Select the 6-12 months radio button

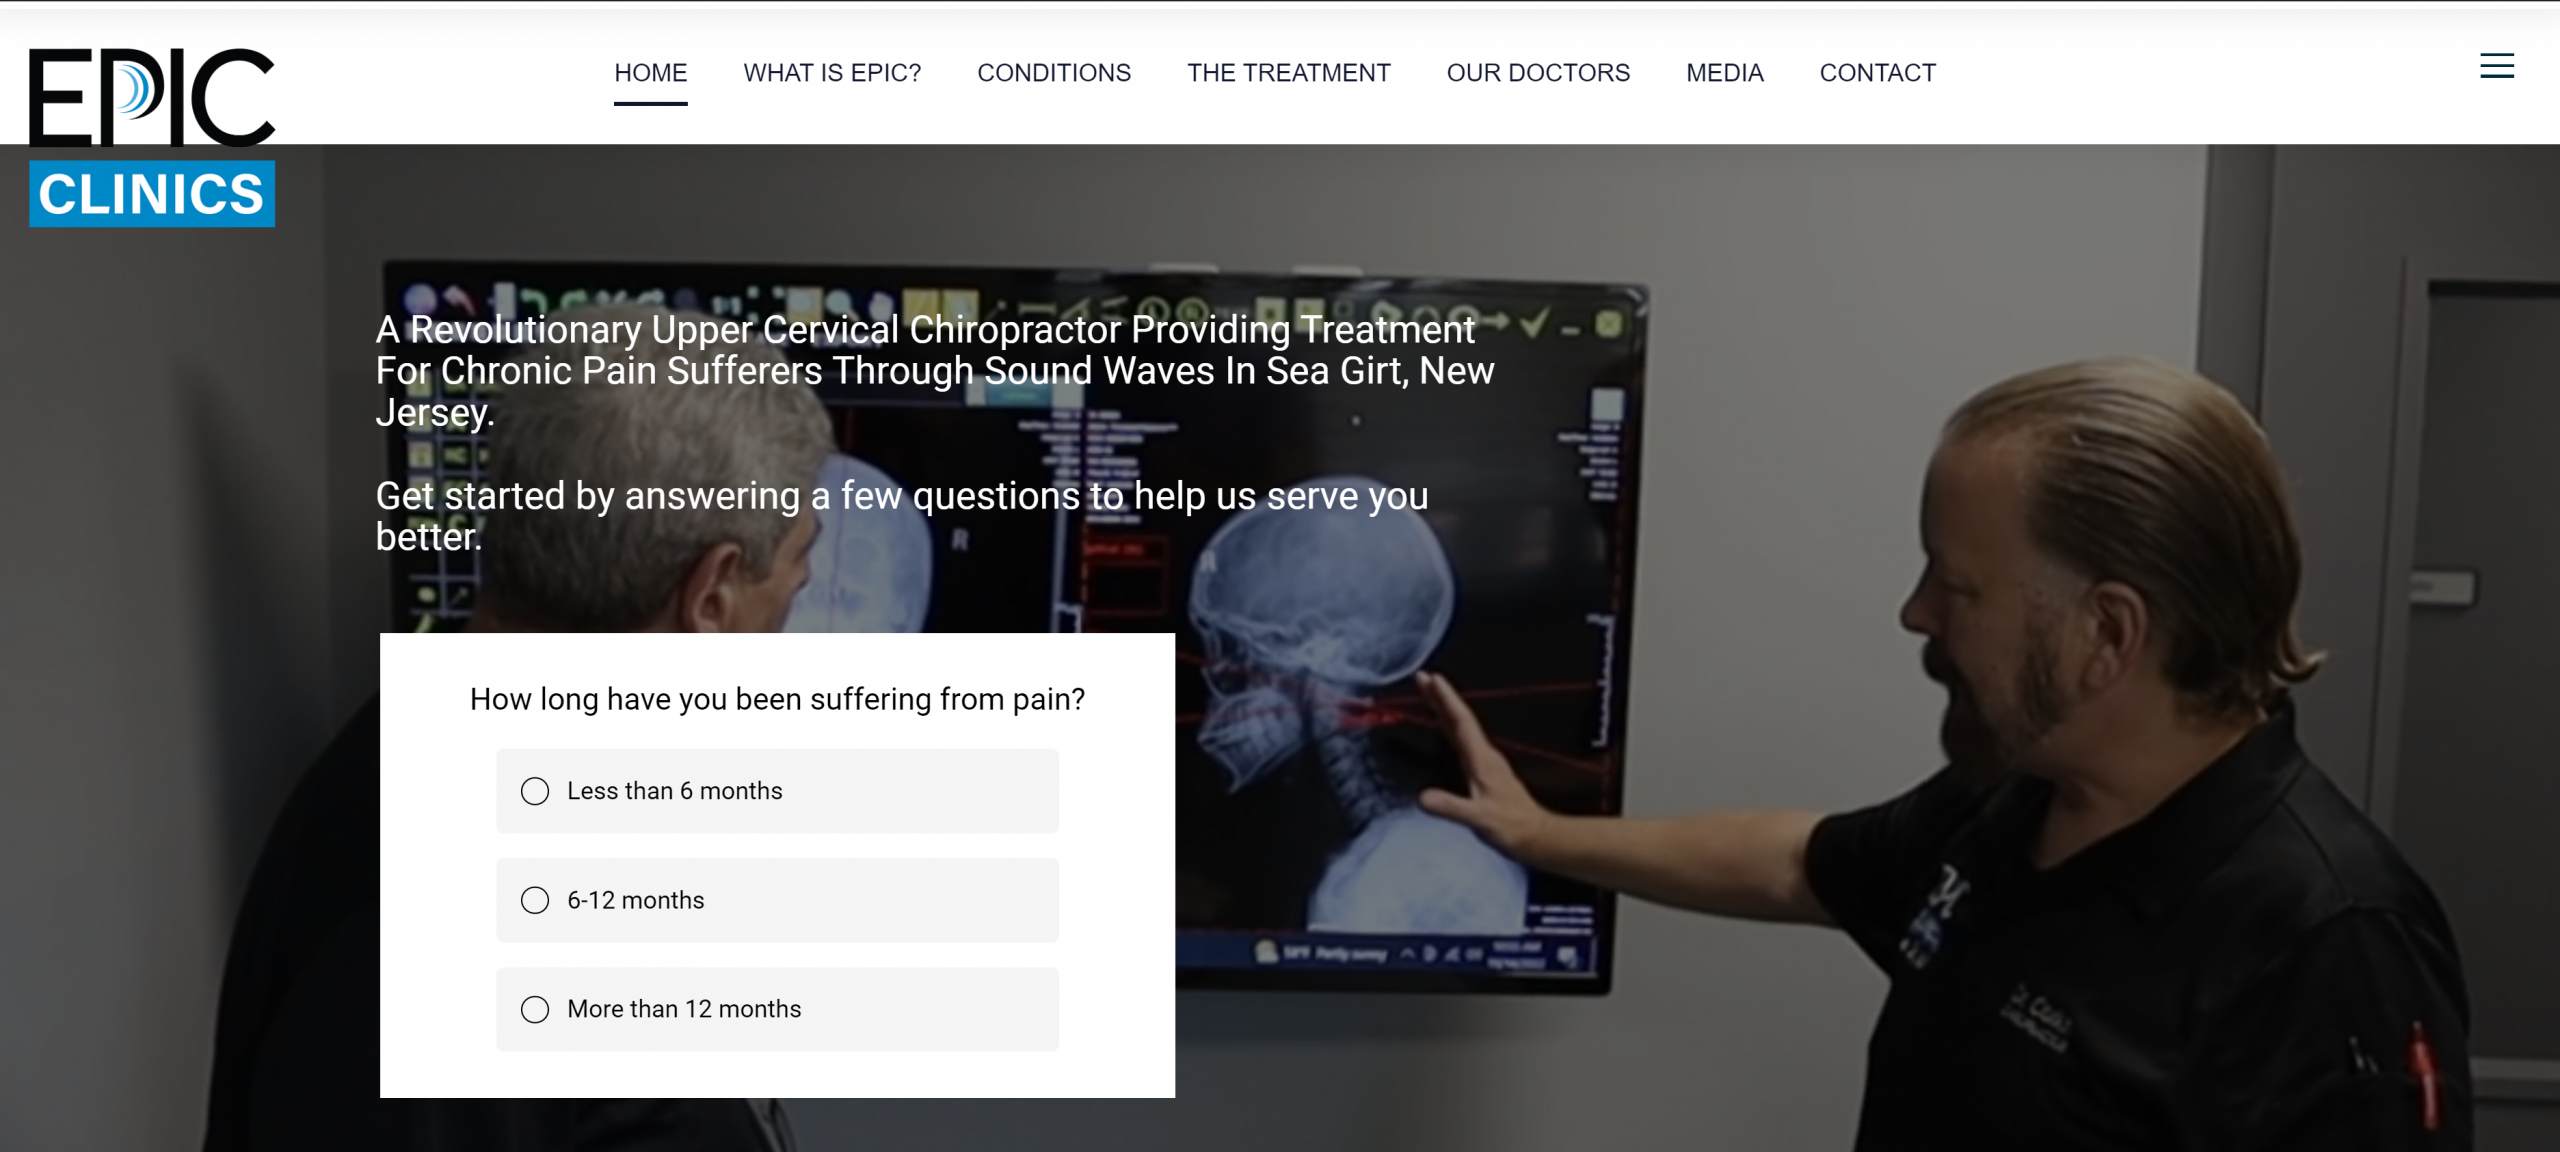[x=535, y=900]
